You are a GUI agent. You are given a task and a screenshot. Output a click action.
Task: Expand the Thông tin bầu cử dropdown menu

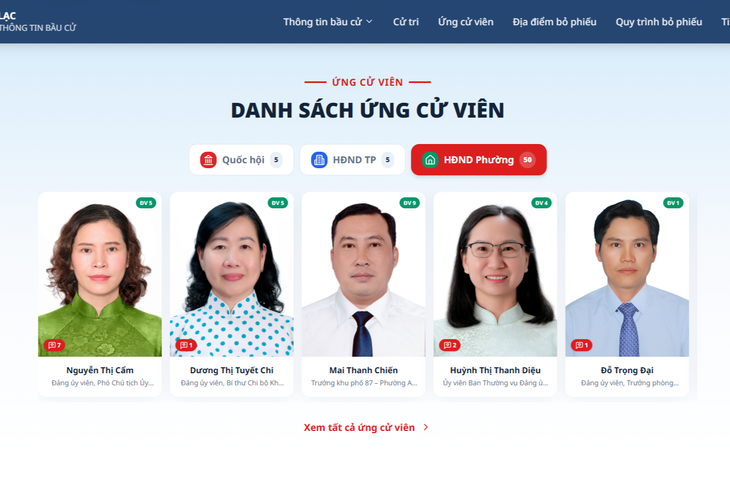pos(328,22)
